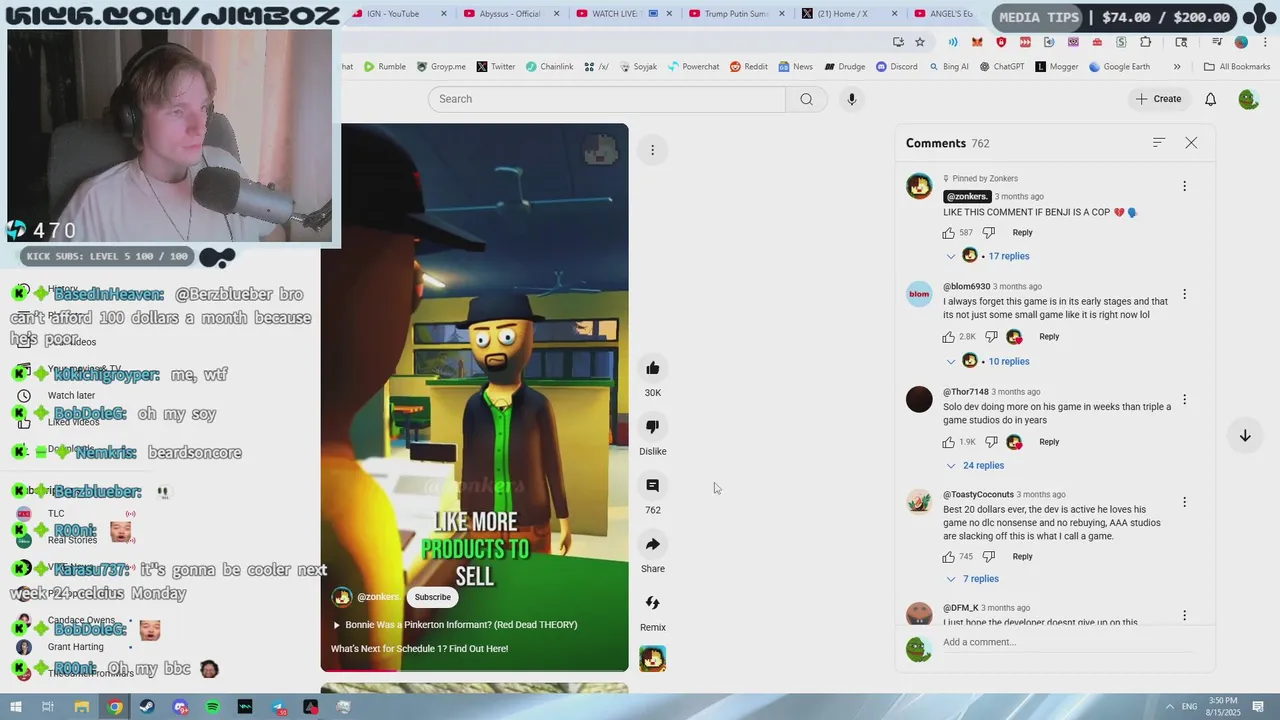
Task: Close the Comments panel
Action: tap(1191, 143)
